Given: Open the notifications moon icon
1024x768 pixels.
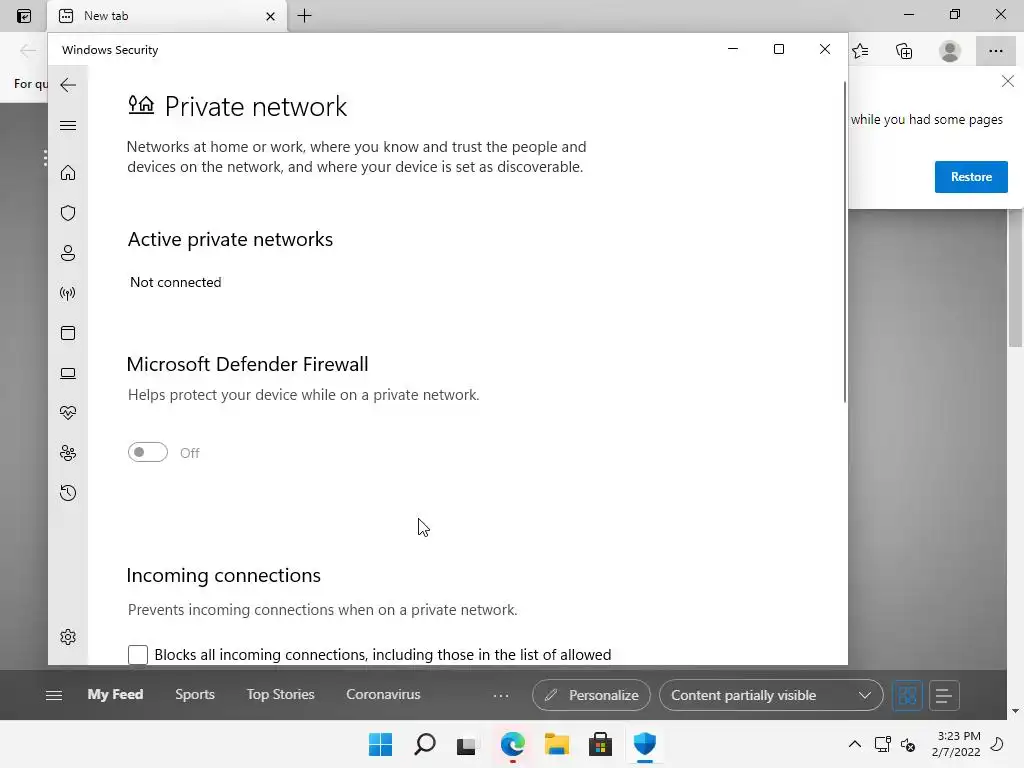Looking at the screenshot, I should coord(997,744).
